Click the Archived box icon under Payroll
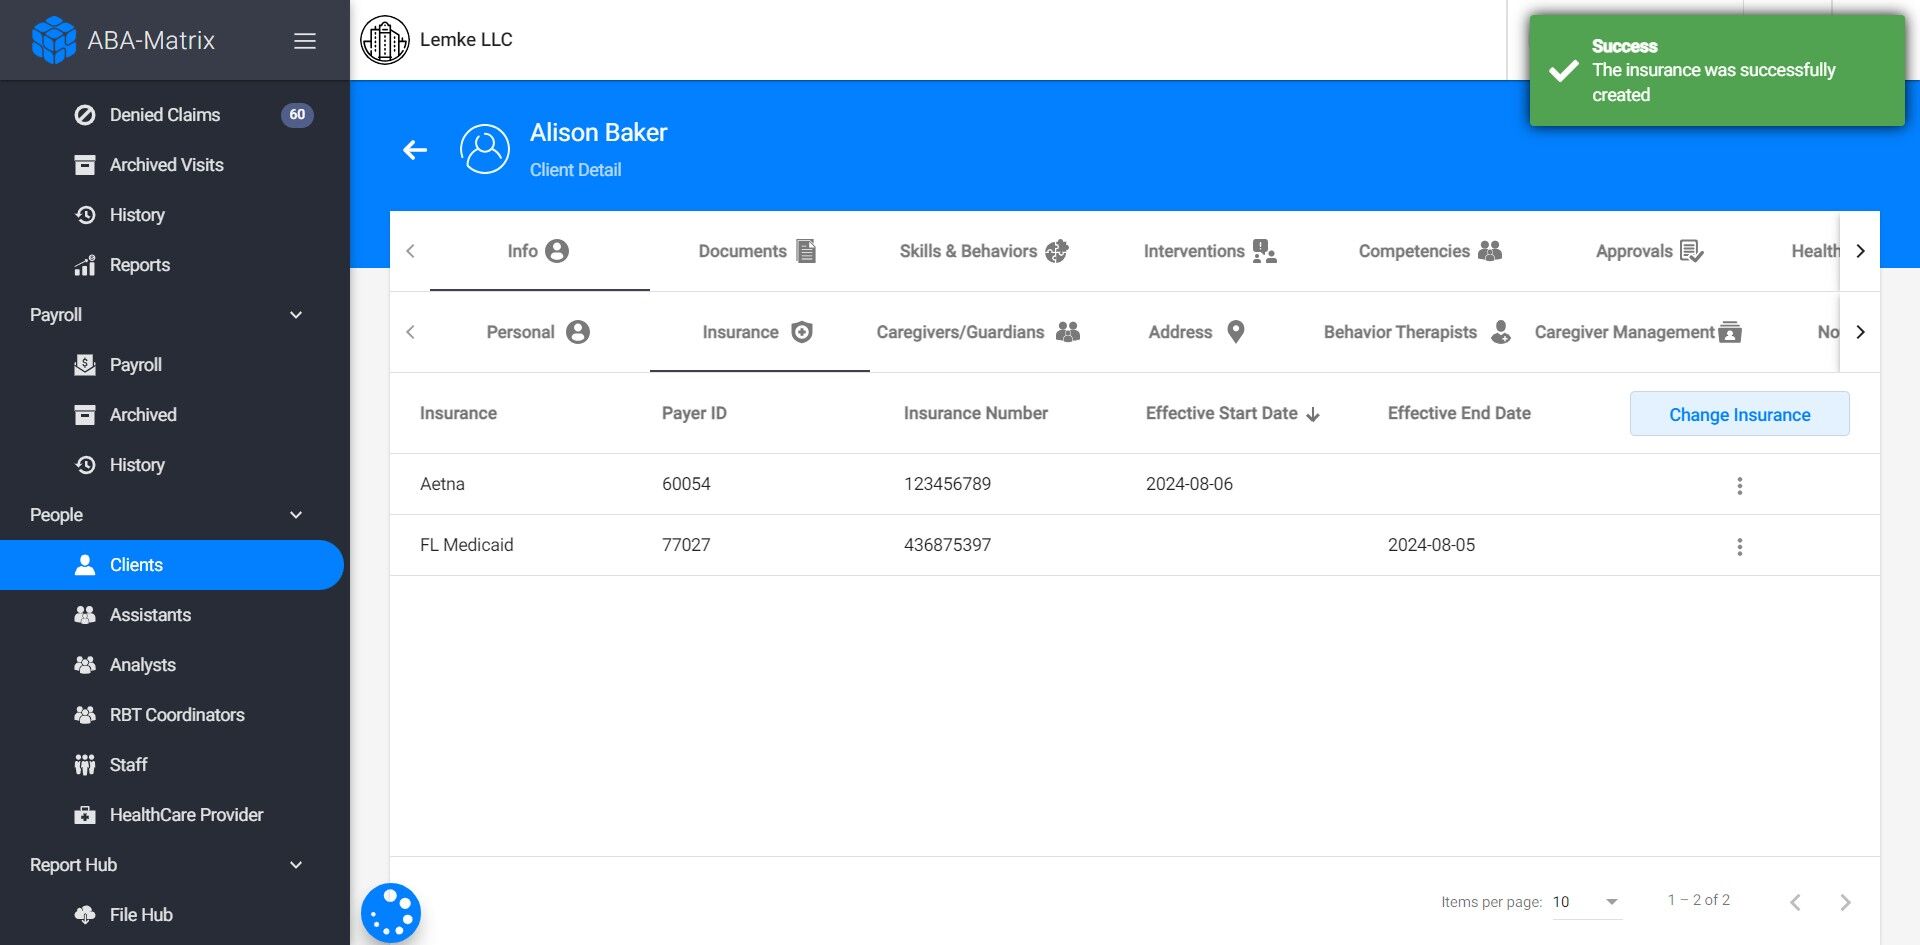The height and width of the screenshot is (945, 1920). [85, 415]
